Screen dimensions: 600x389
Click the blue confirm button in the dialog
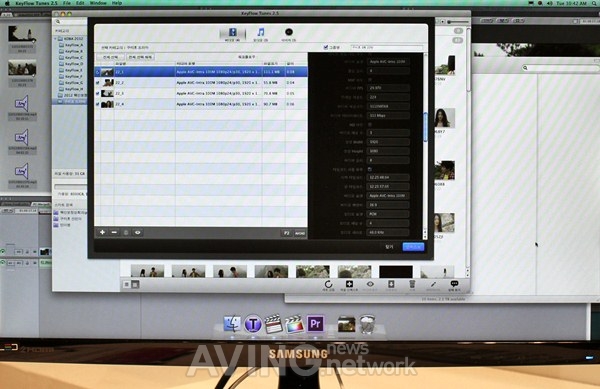click(x=413, y=247)
